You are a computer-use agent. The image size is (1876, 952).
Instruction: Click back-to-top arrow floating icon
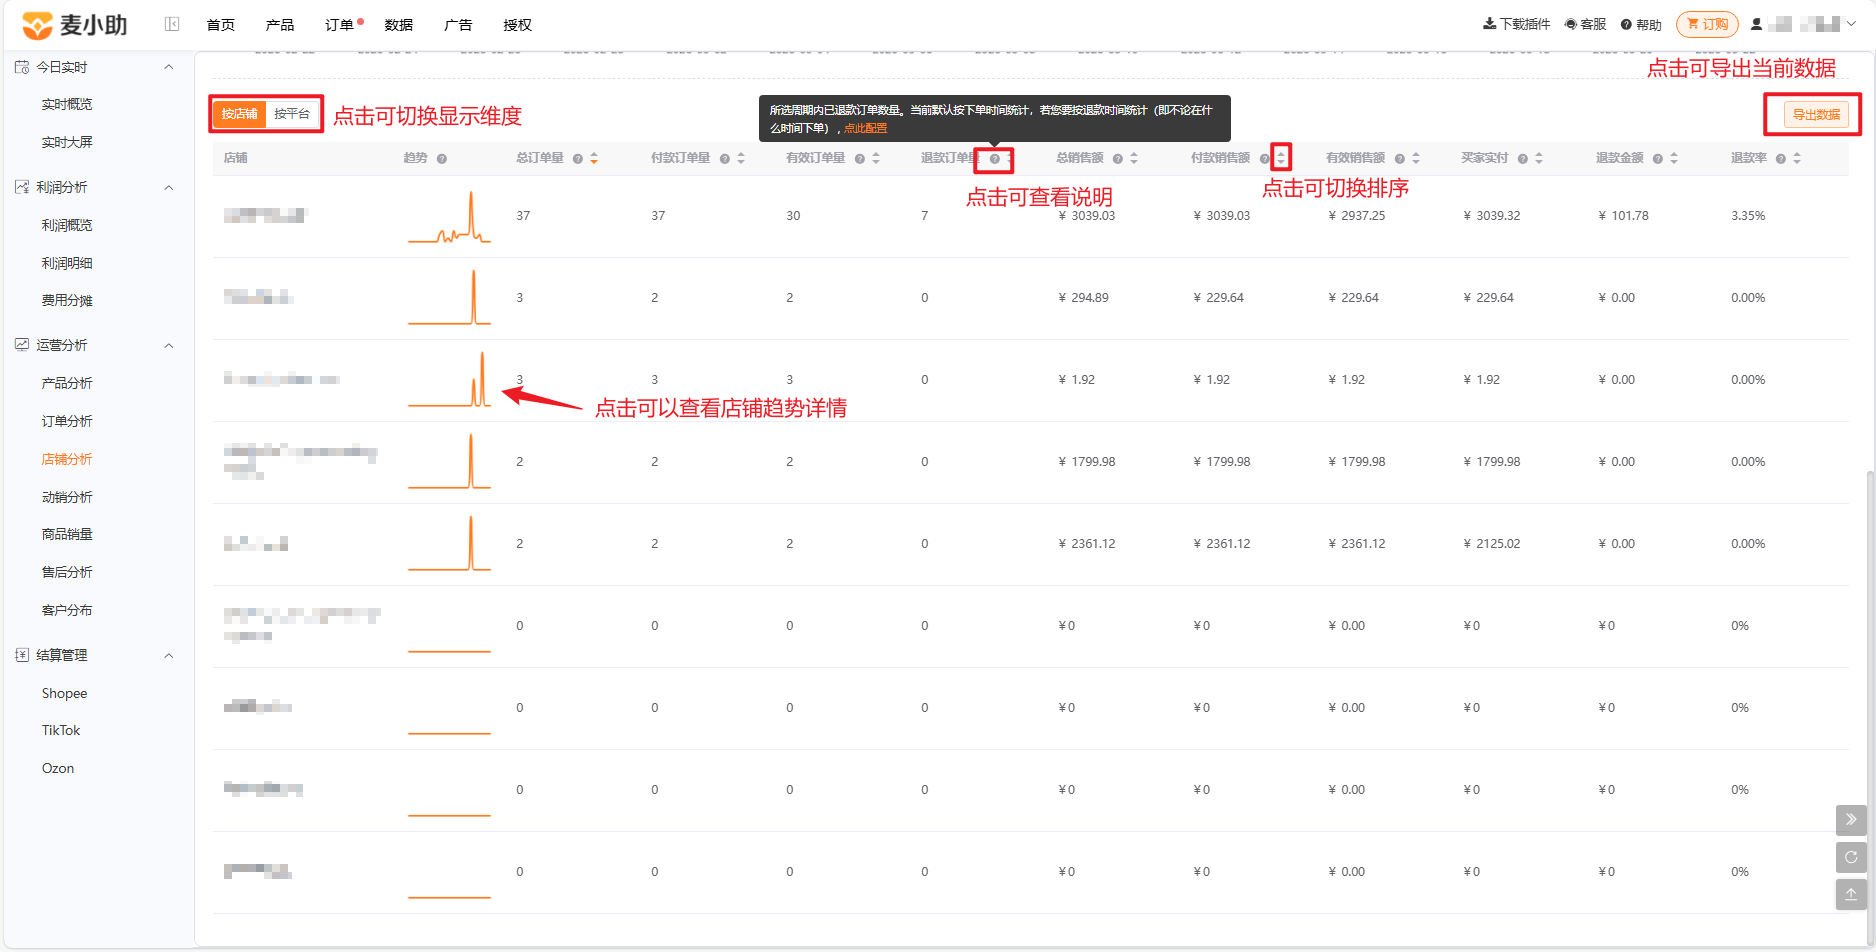click(x=1851, y=894)
